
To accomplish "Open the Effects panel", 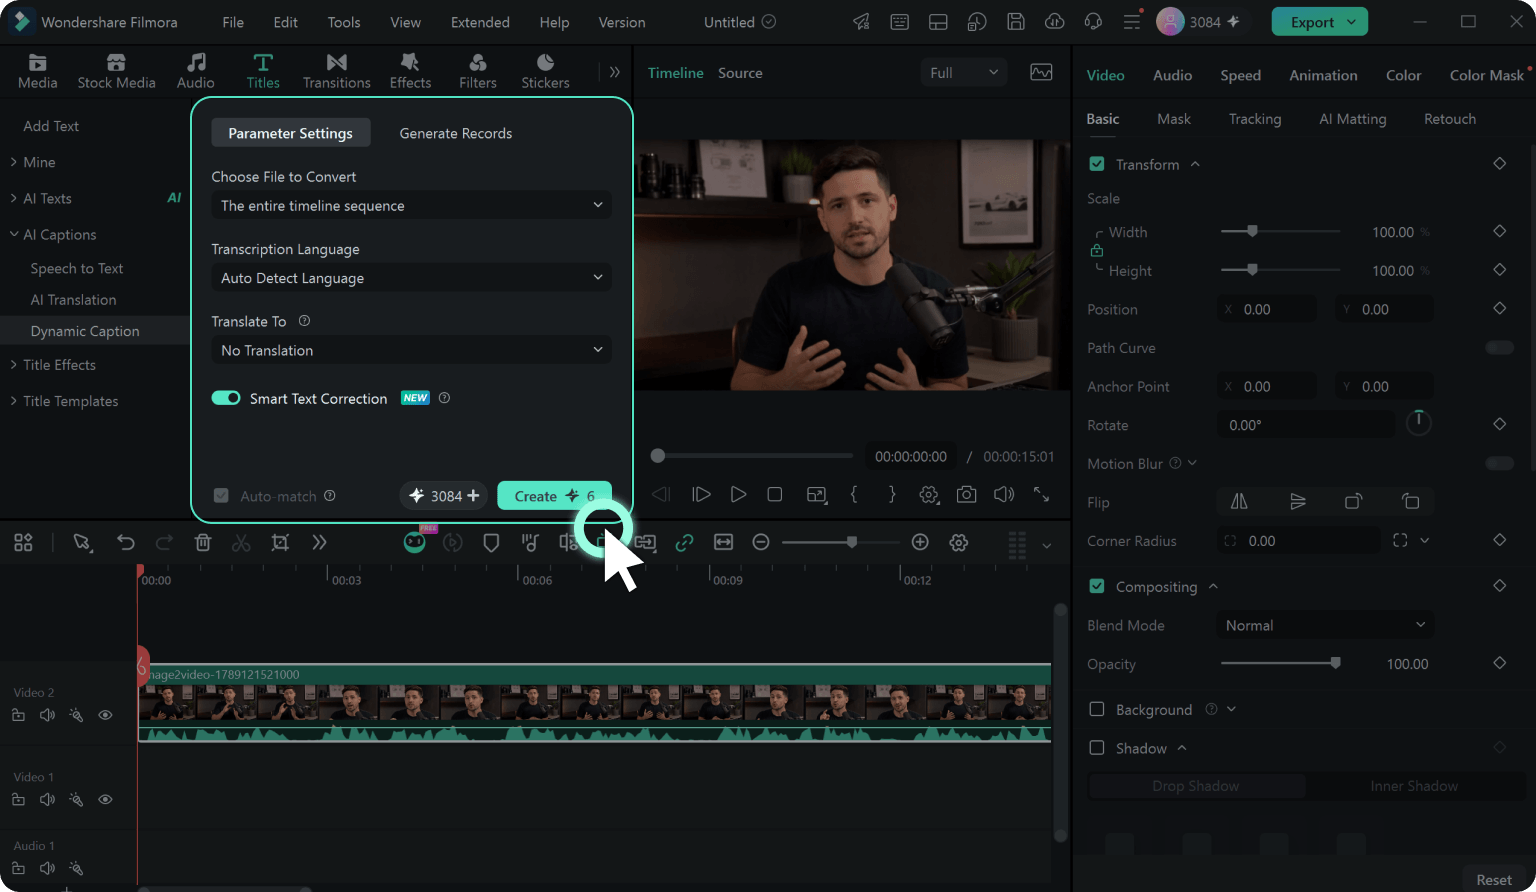I will pos(410,72).
